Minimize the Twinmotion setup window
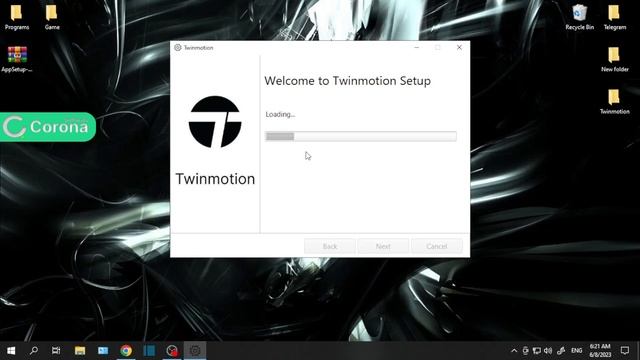This screenshot has width=640, height=360. tap(416, 47)
